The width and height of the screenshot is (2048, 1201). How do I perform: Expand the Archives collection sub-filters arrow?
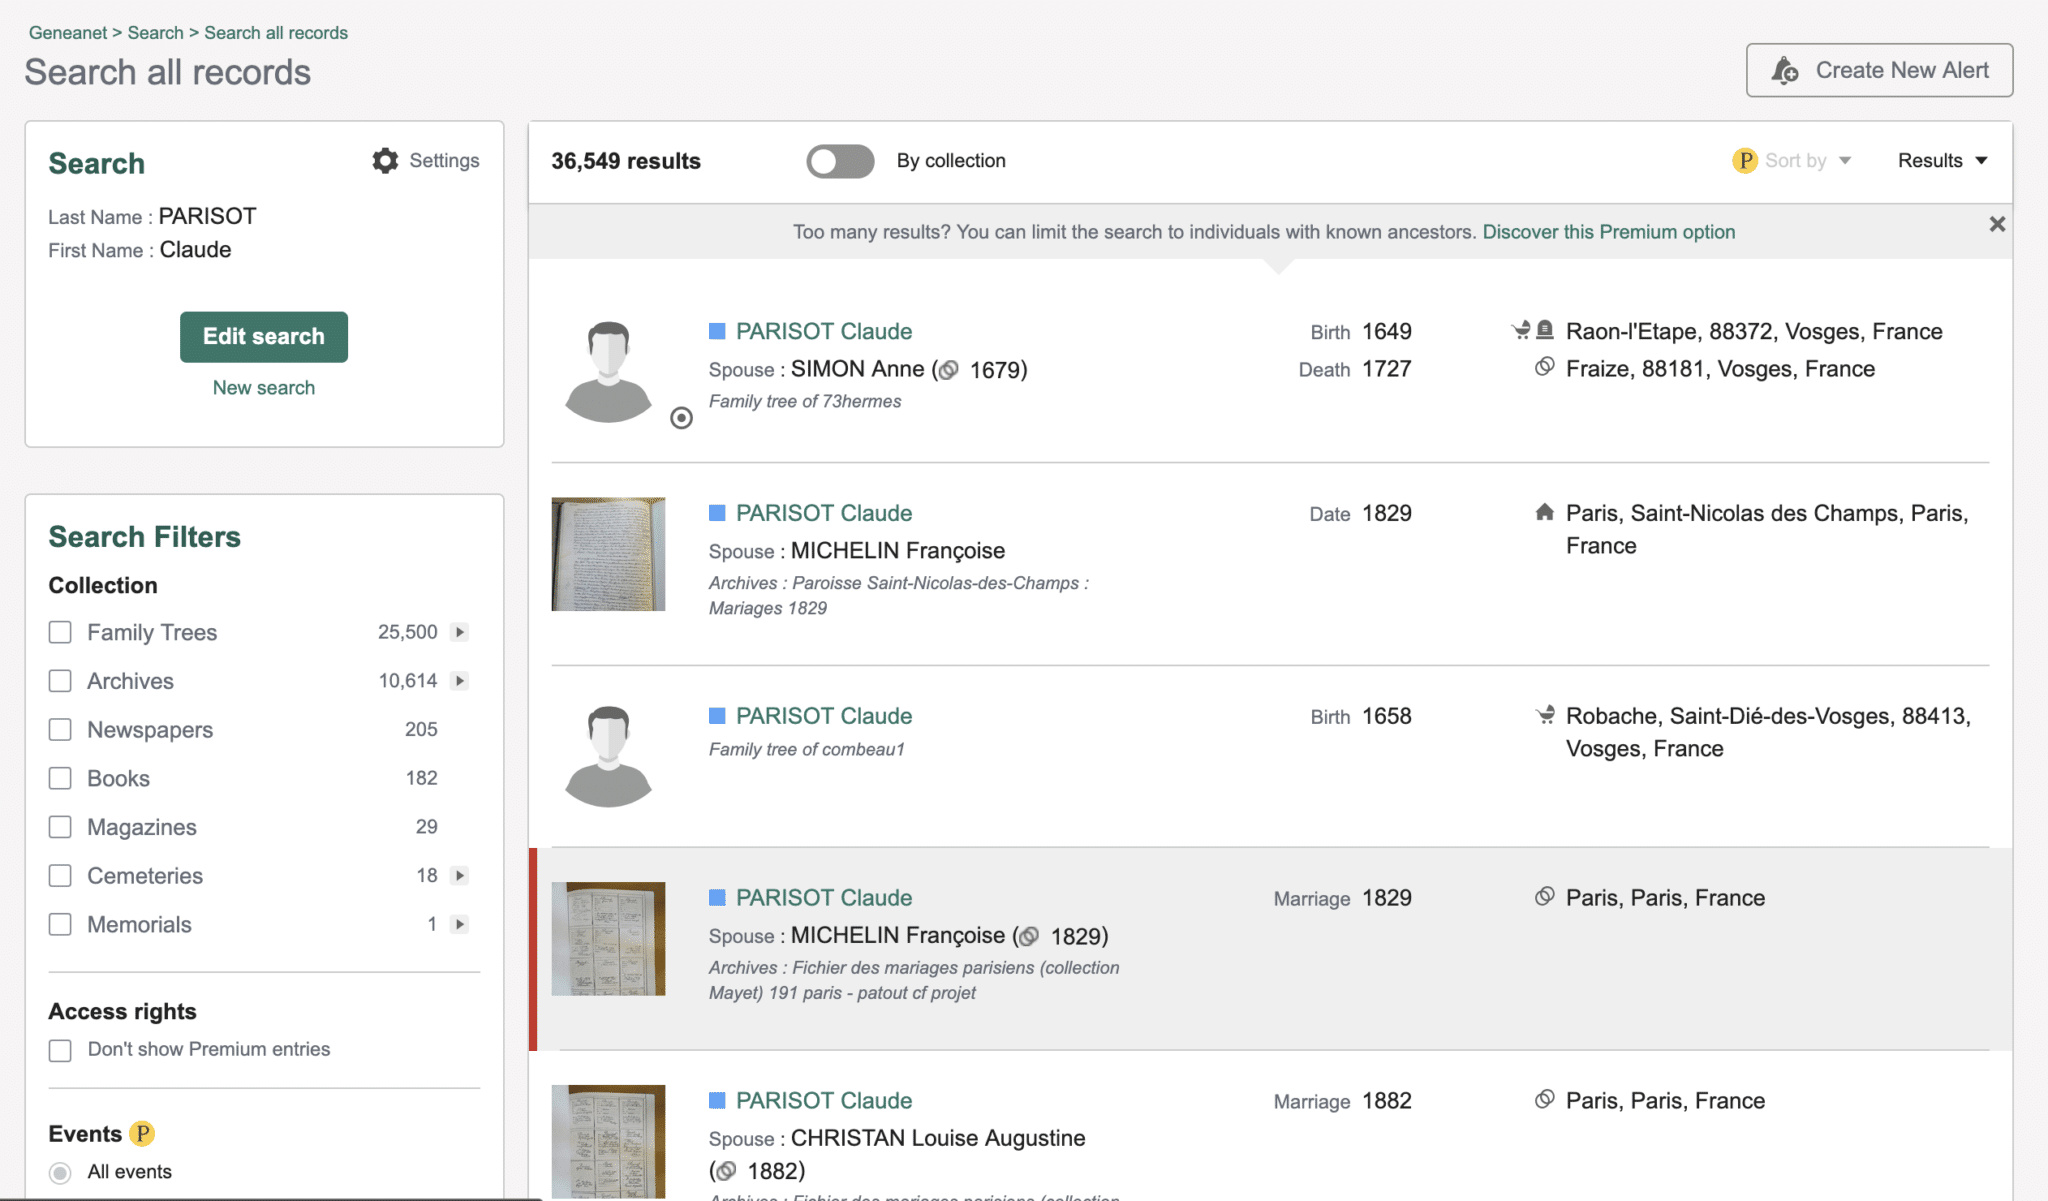point(460,681)
